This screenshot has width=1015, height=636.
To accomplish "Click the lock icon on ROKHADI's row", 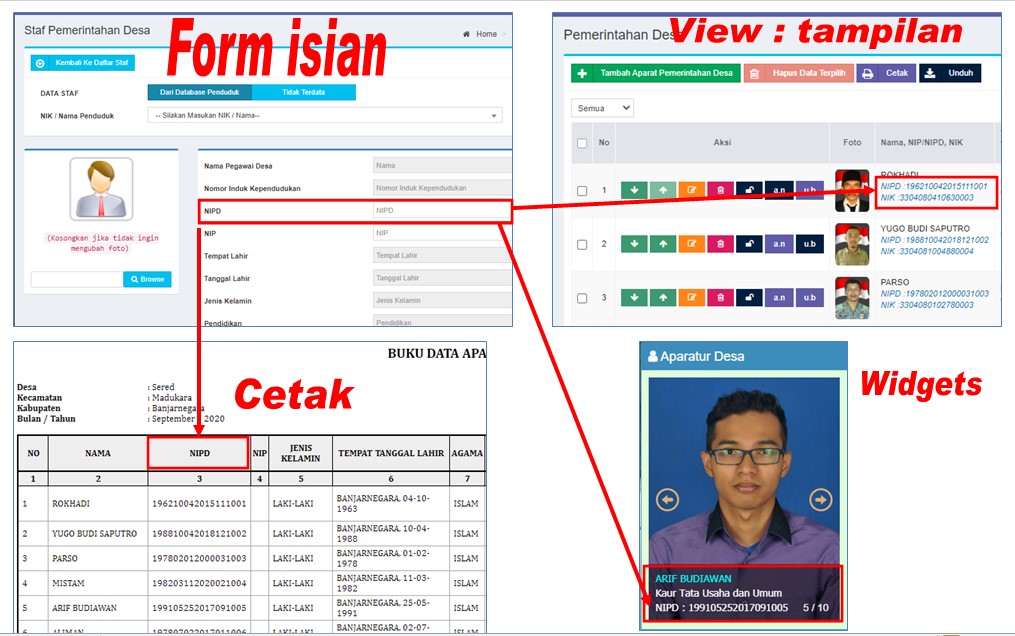I will (x=748, y=188).
